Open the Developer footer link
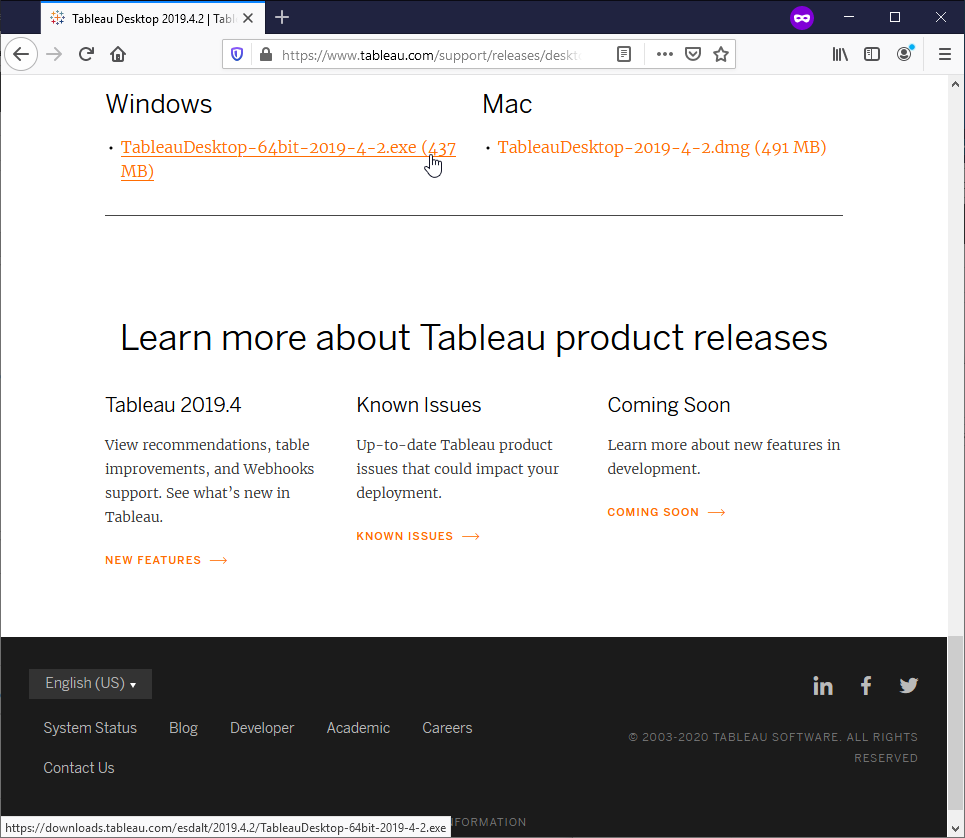 tap(262, 728)
